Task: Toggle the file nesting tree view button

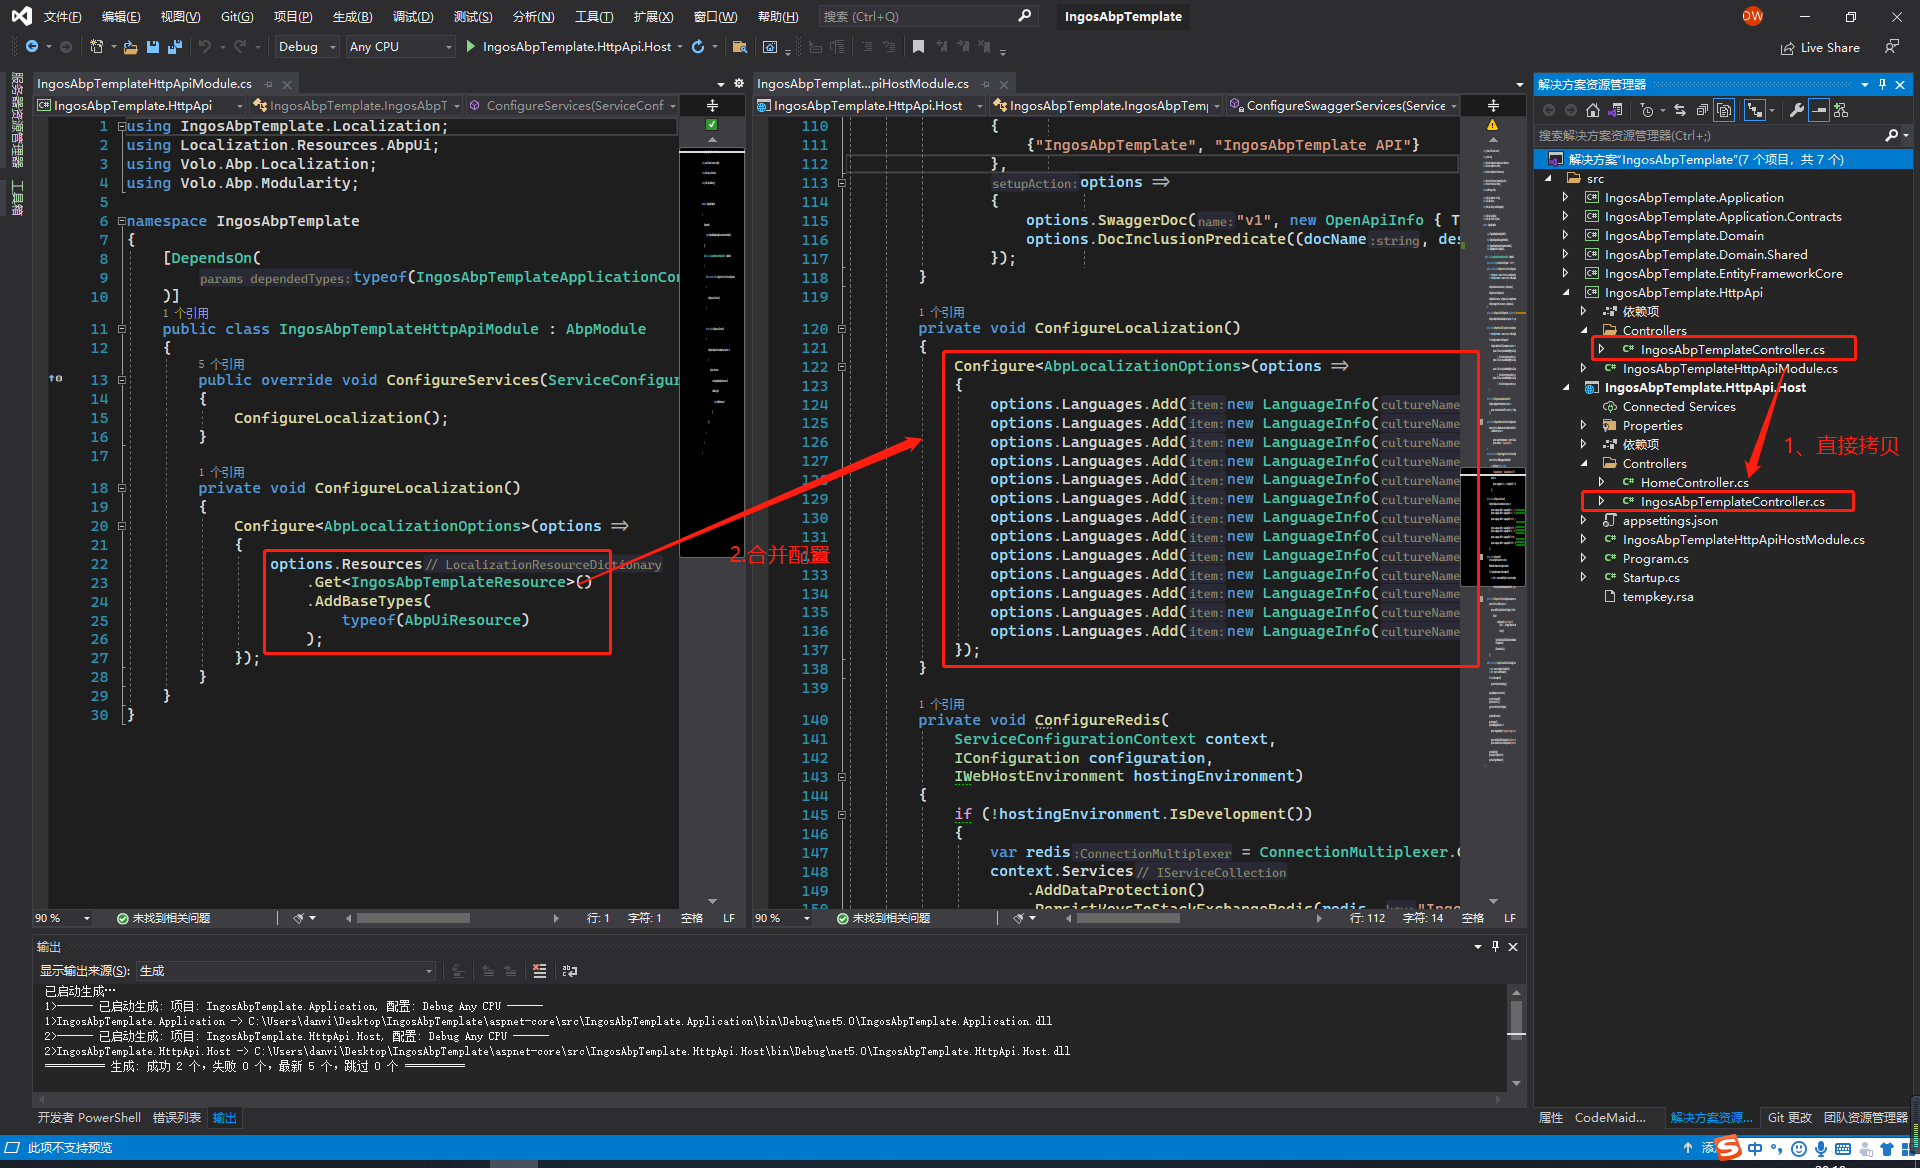Action: pyautogui.click(x=1755, y=110)
